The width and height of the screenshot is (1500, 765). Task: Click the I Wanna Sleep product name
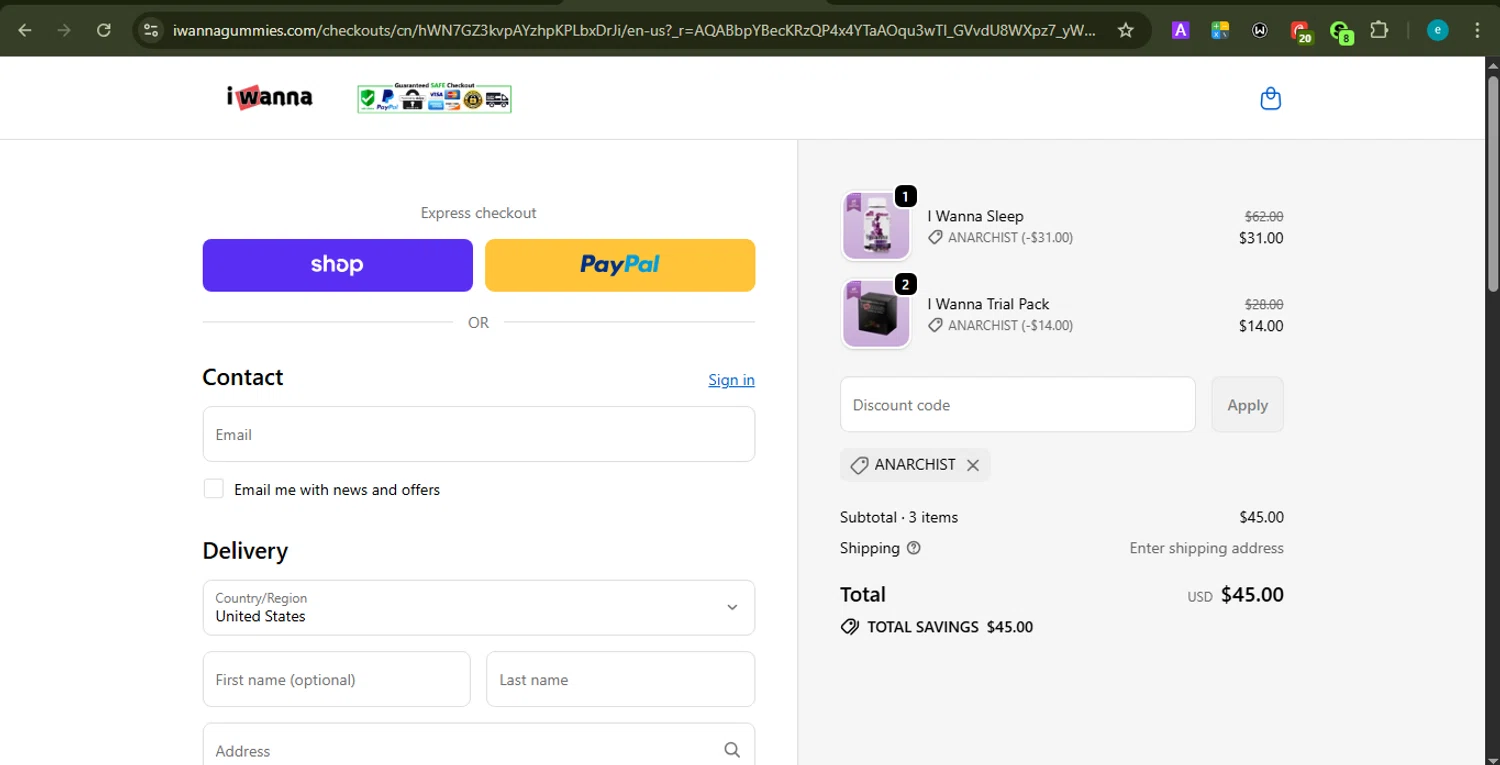point(975,216)
